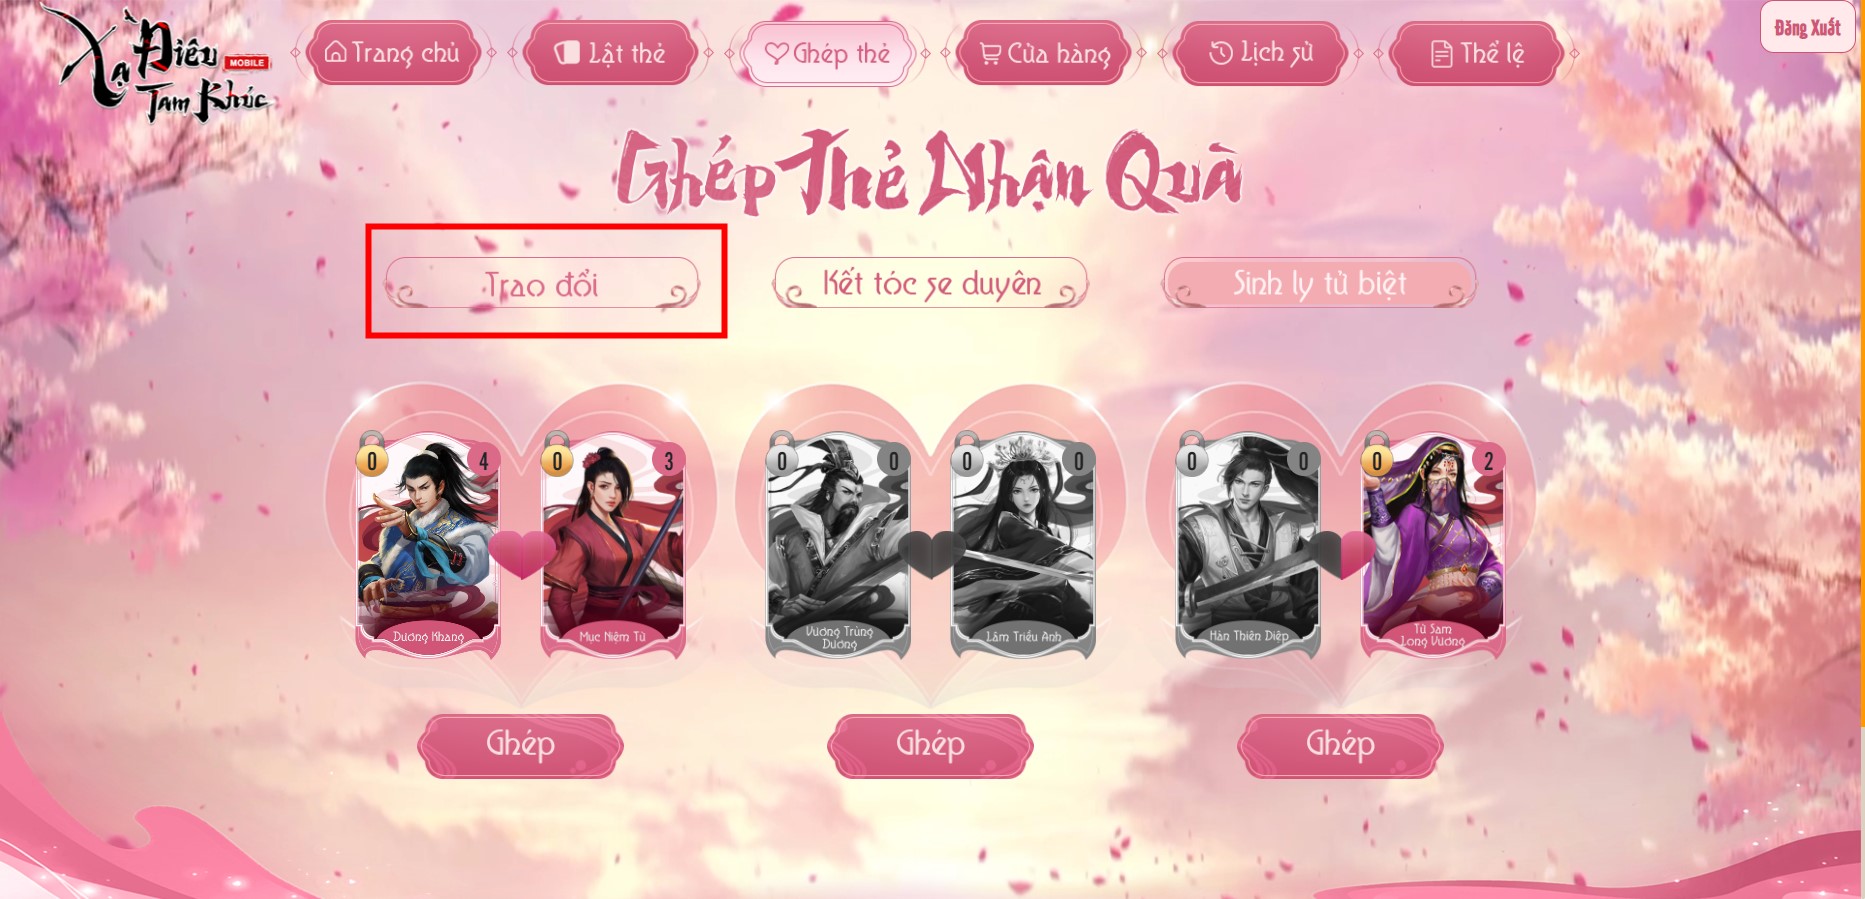This screenshot has height=899, width=1865.
Task: Open Trang chủ home menu
Action: [393, 53]
